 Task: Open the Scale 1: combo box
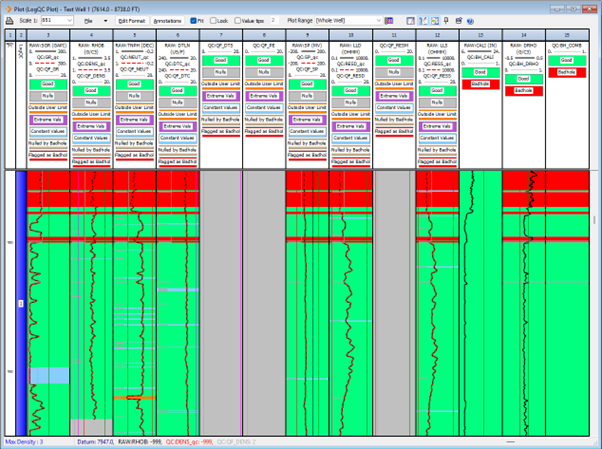click(57, 20)
